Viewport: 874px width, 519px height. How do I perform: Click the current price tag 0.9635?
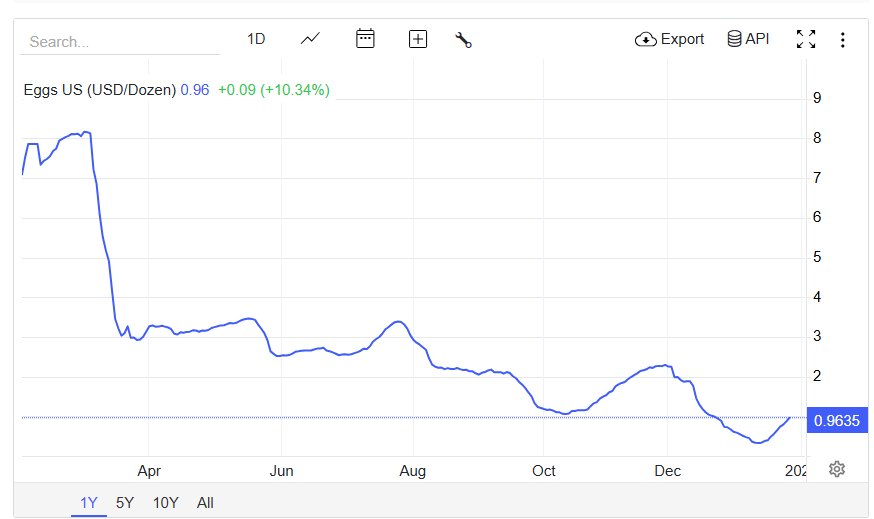tap(837, 420)
